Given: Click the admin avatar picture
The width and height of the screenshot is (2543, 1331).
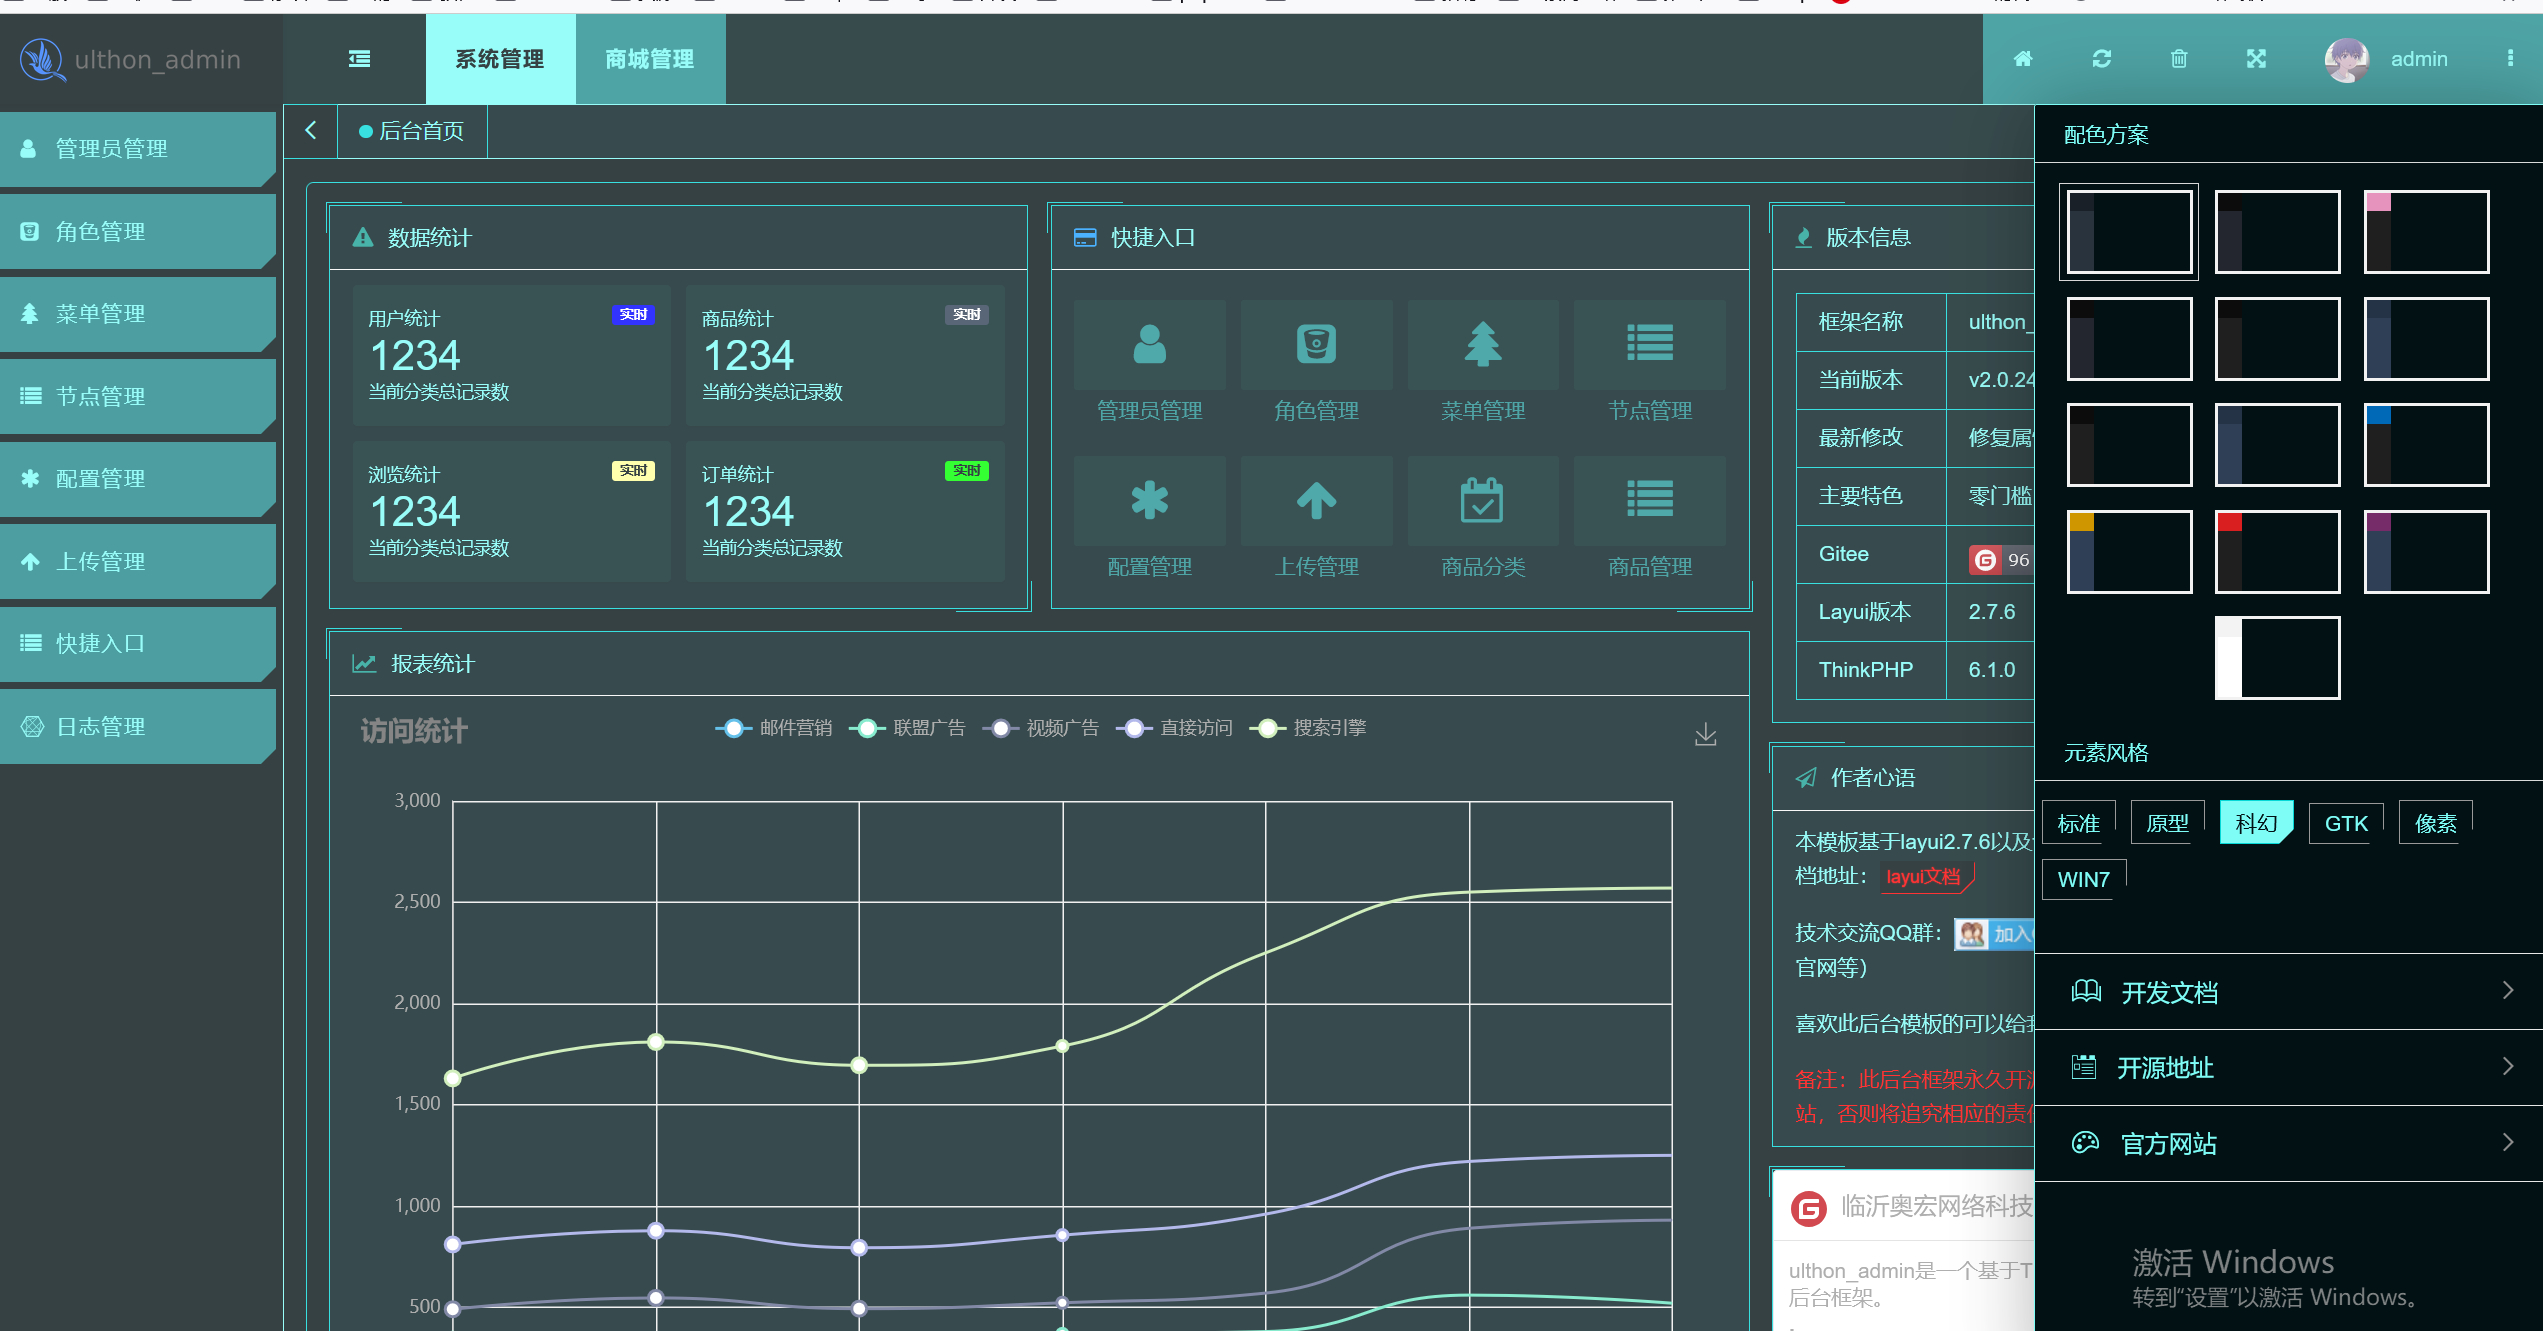Looking at the screenshot, I should click(2346, 59).
